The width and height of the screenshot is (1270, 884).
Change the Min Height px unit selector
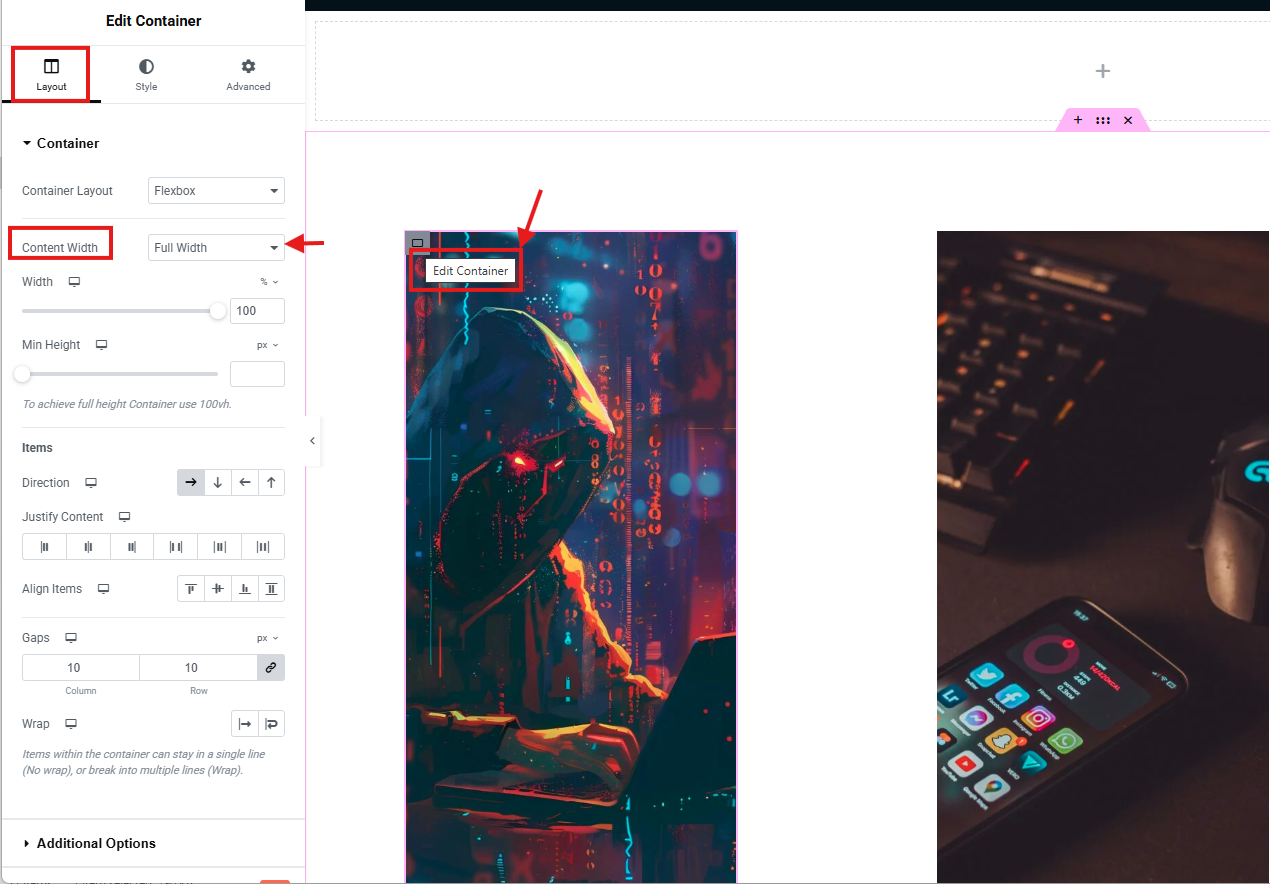[268, 345]
